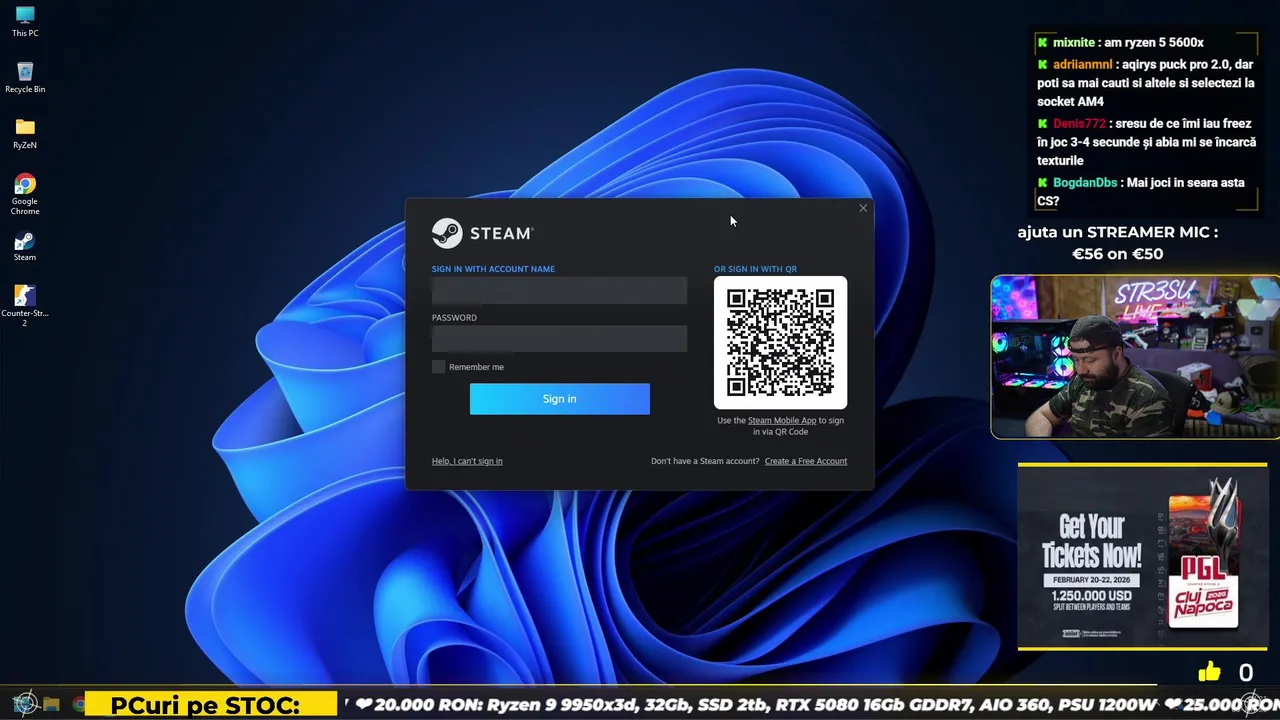The height and width of the screenshot is (720, 1280).
Task: Click the 'SIGN IN WITH ACCOUNT NAME' label
Action: pos(493,269)
